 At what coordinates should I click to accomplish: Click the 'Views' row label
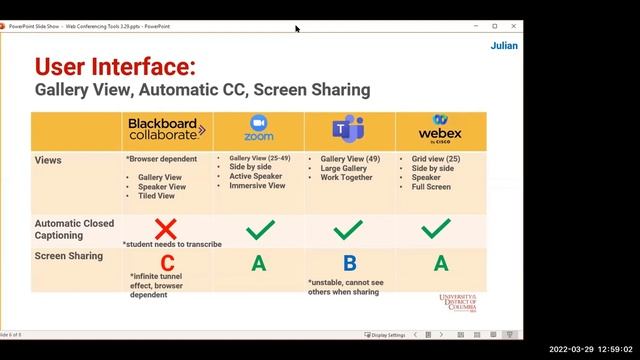pos(48,160)
